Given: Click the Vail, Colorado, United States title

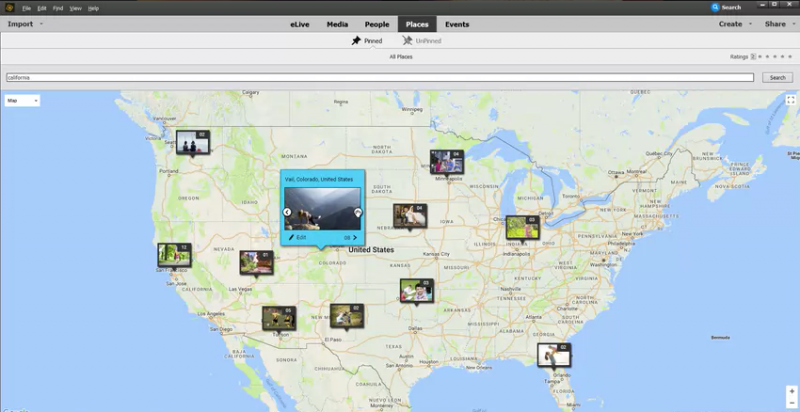Looking at the screenshot, I should pyautogui.click(x=319, y=179).
